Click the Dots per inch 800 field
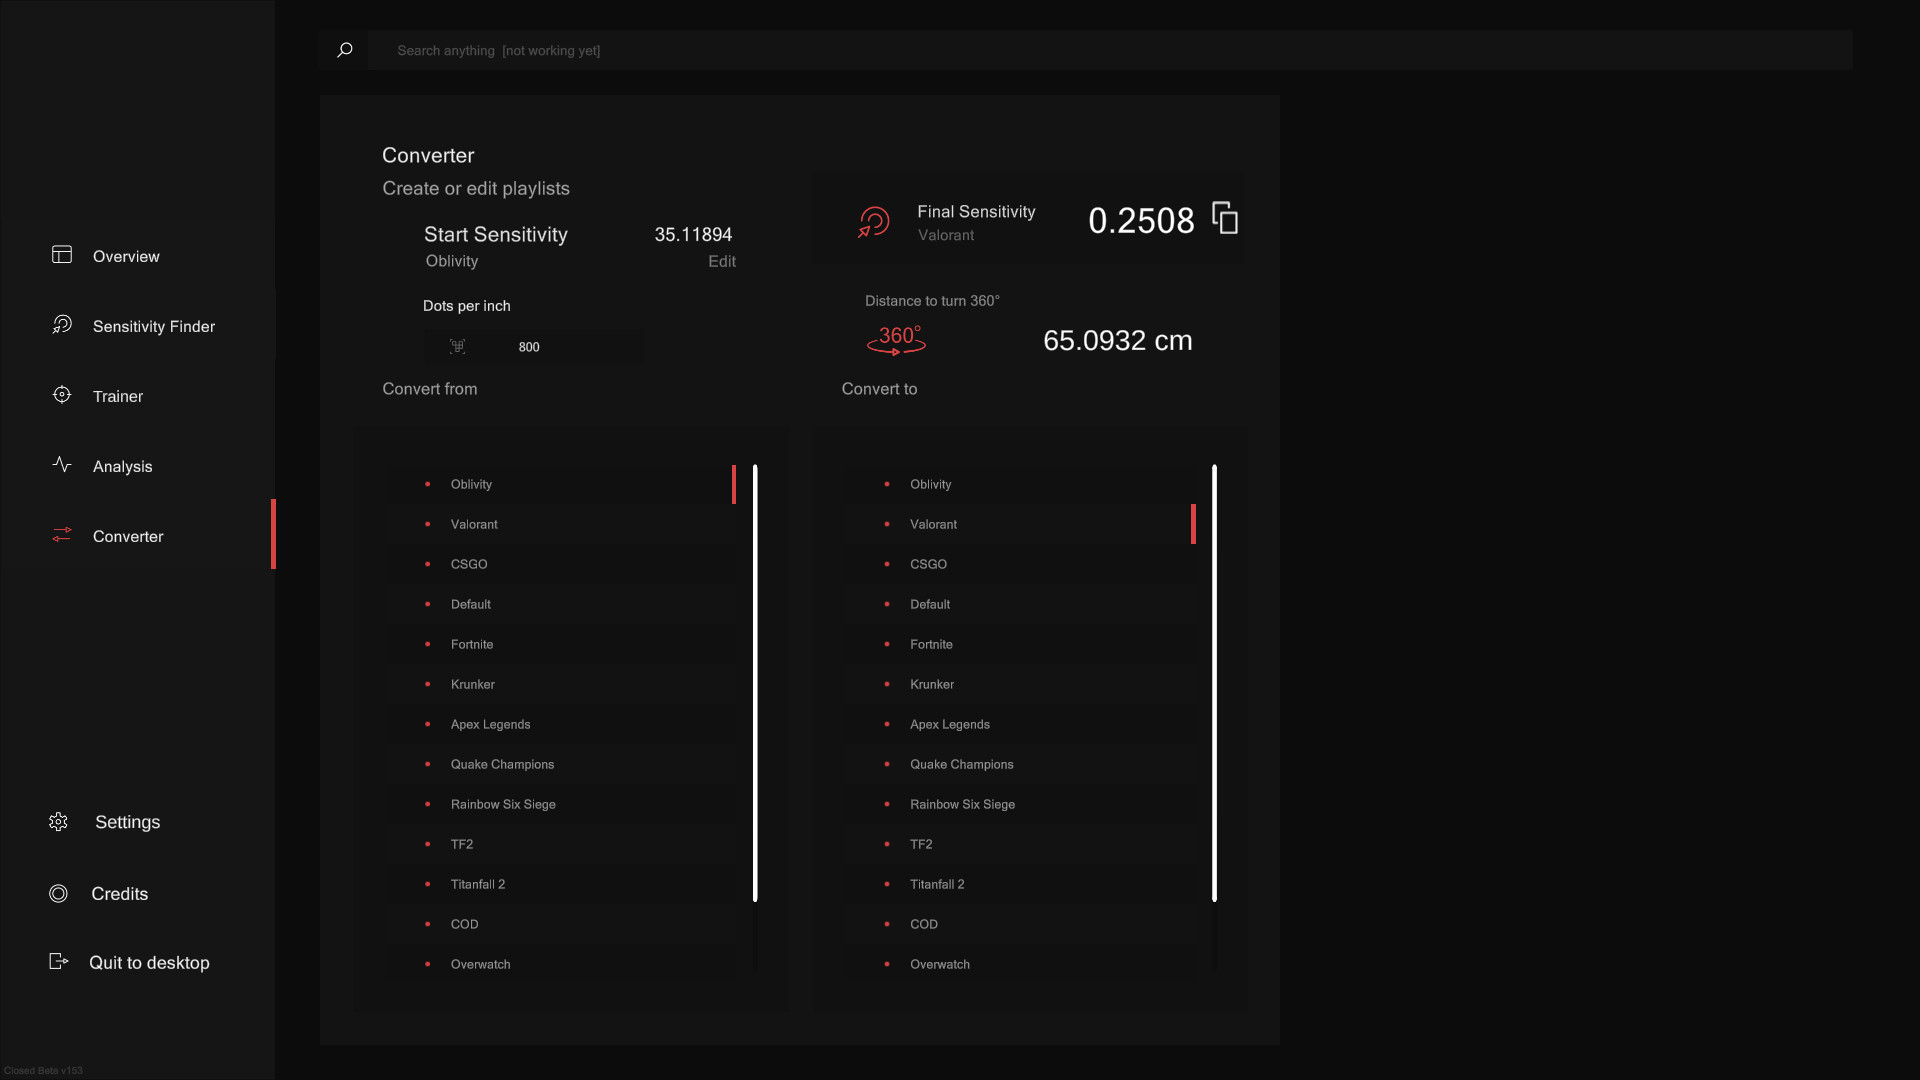This screenshot has height=1080, width=1920. (530, 347)
